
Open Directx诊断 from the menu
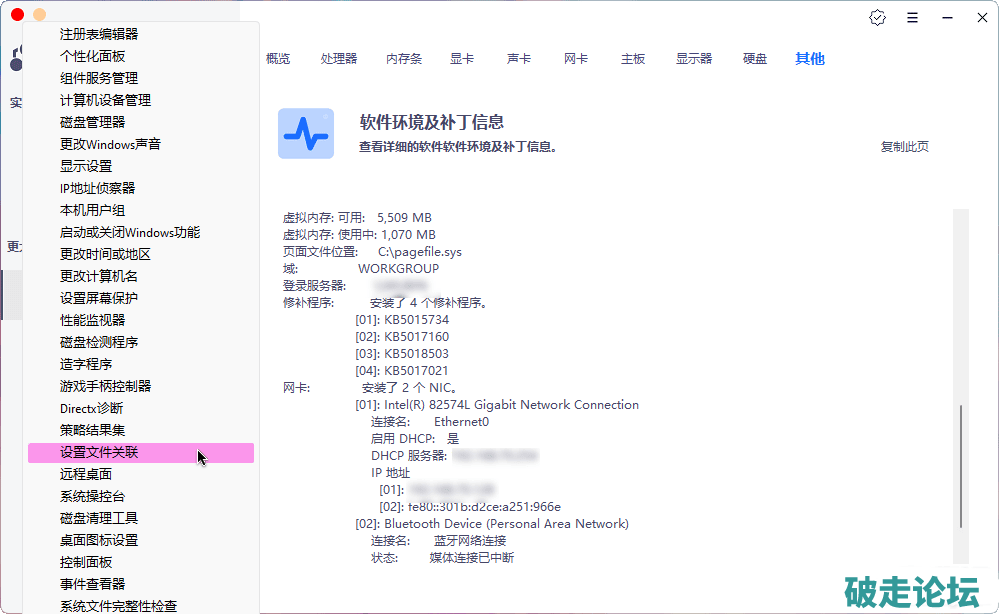point(91,409)
